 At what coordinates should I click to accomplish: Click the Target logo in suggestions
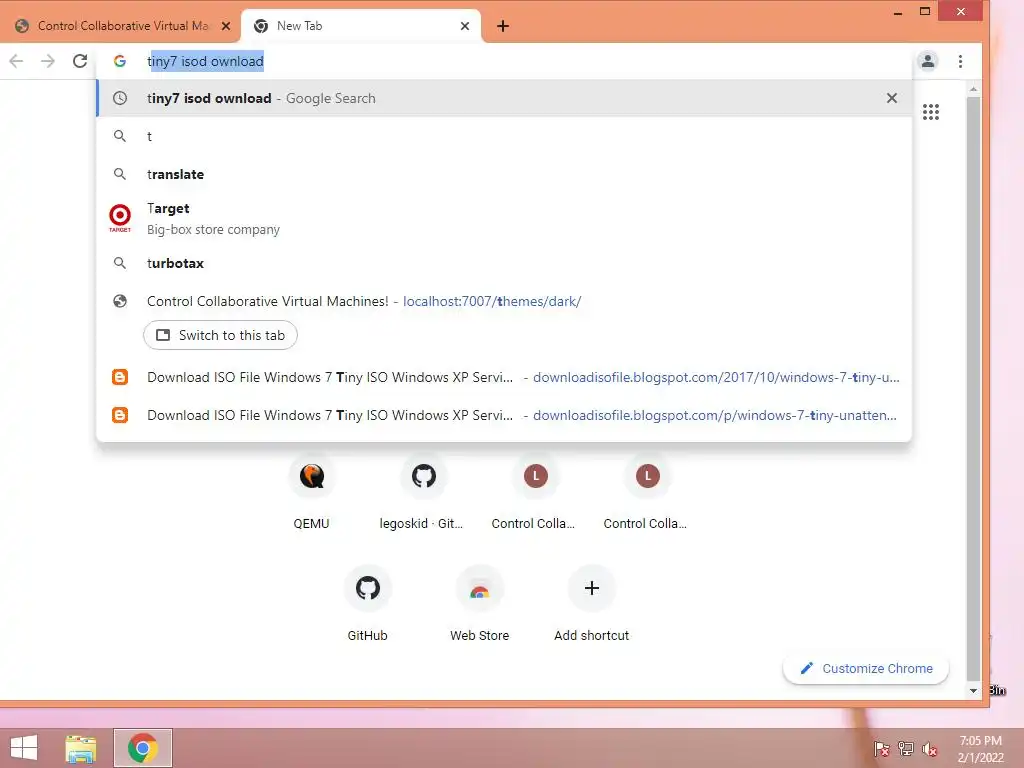(120, 218)
